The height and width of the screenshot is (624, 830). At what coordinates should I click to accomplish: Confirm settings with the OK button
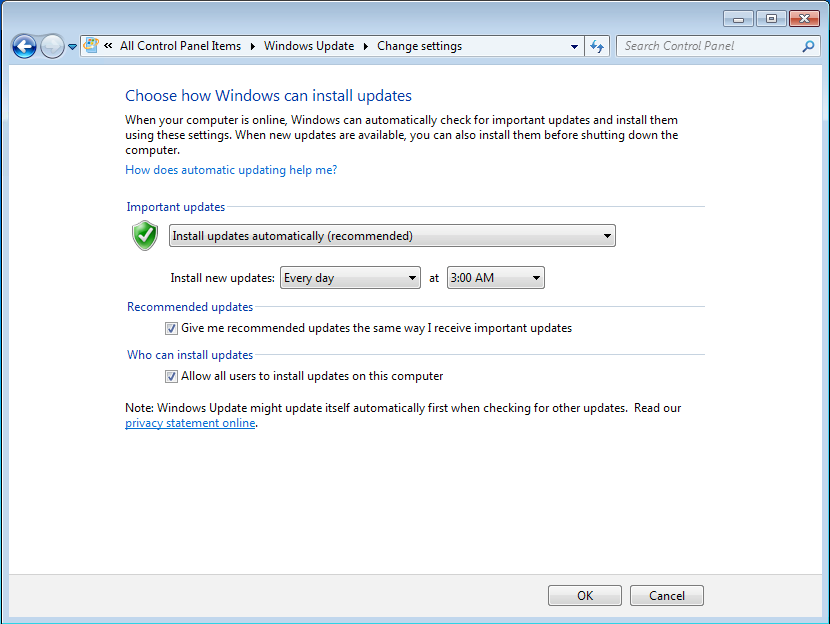pyautogui.click(x=585, y=595)
